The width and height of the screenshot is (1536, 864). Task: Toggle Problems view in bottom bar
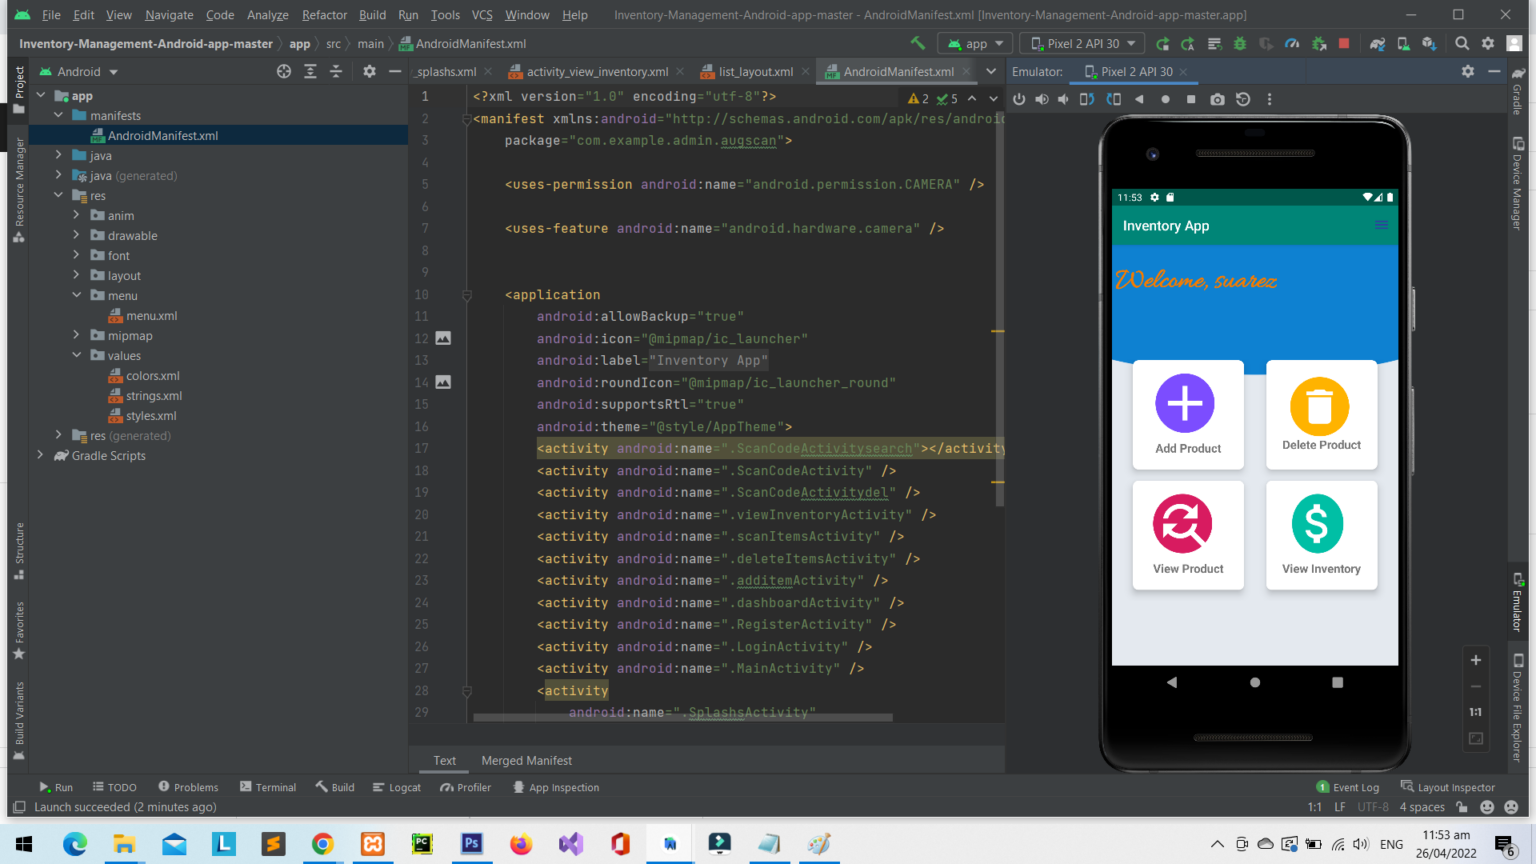(188, 787)
